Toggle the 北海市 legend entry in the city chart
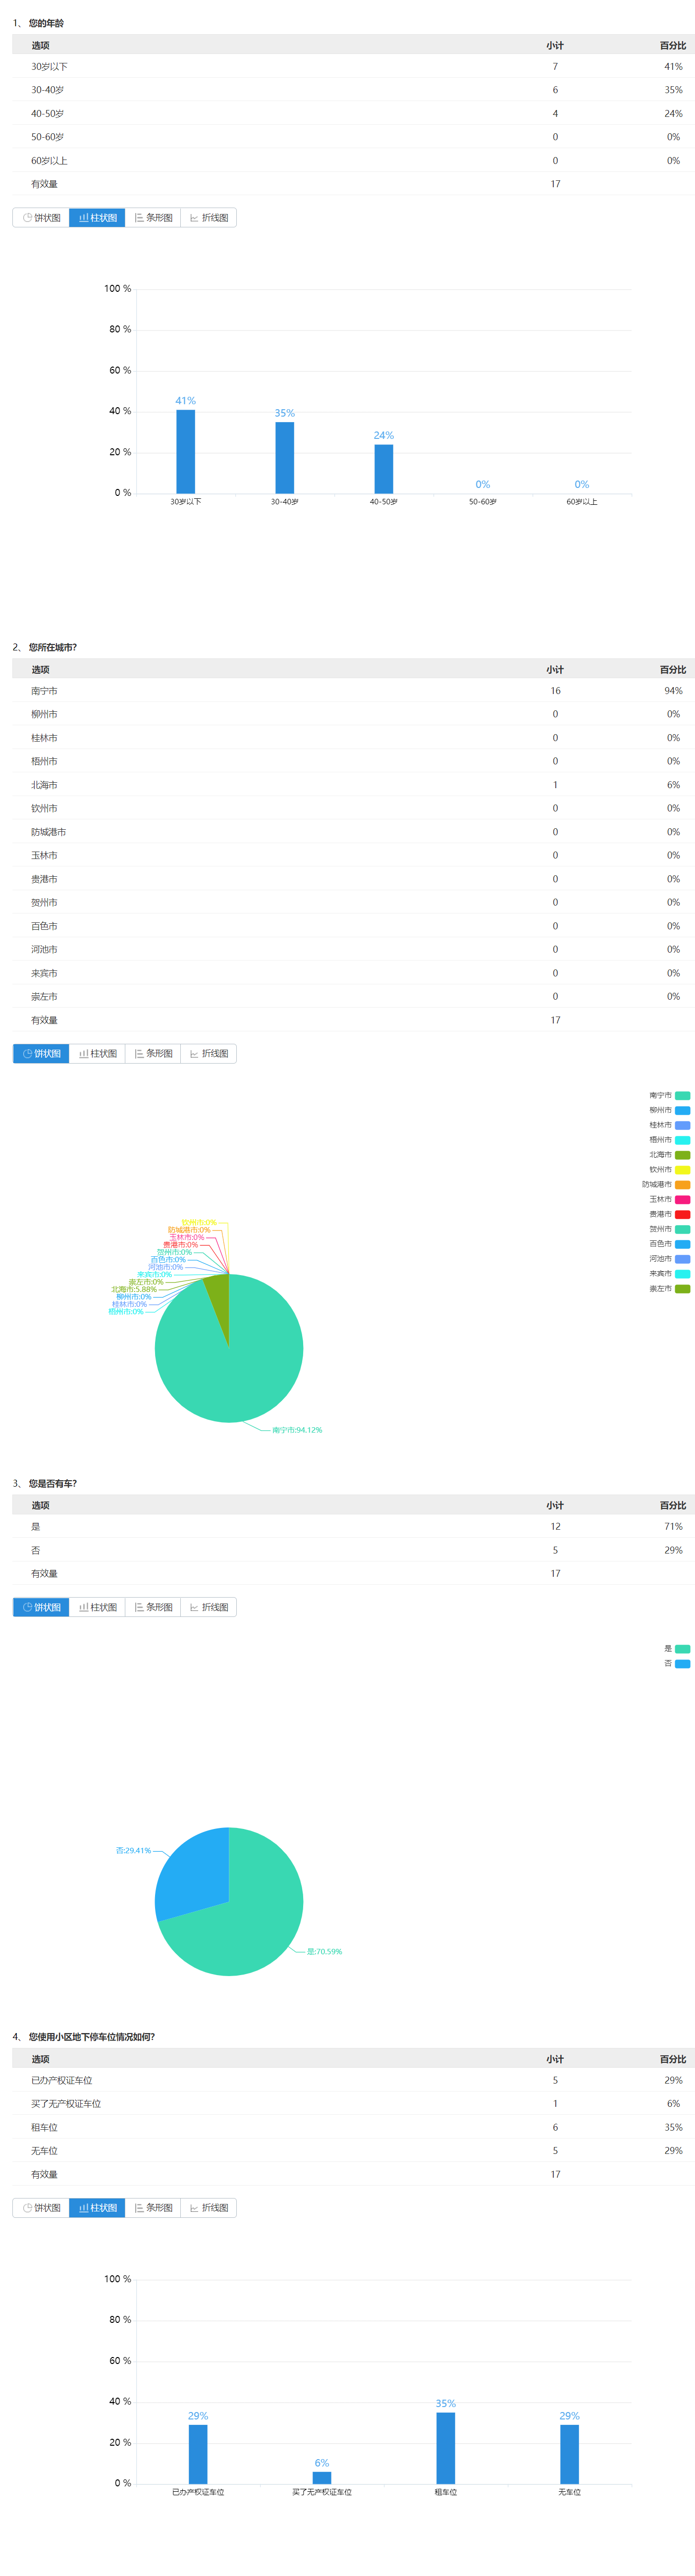Screen dimensions: 695x2576 coord(682,1155)
